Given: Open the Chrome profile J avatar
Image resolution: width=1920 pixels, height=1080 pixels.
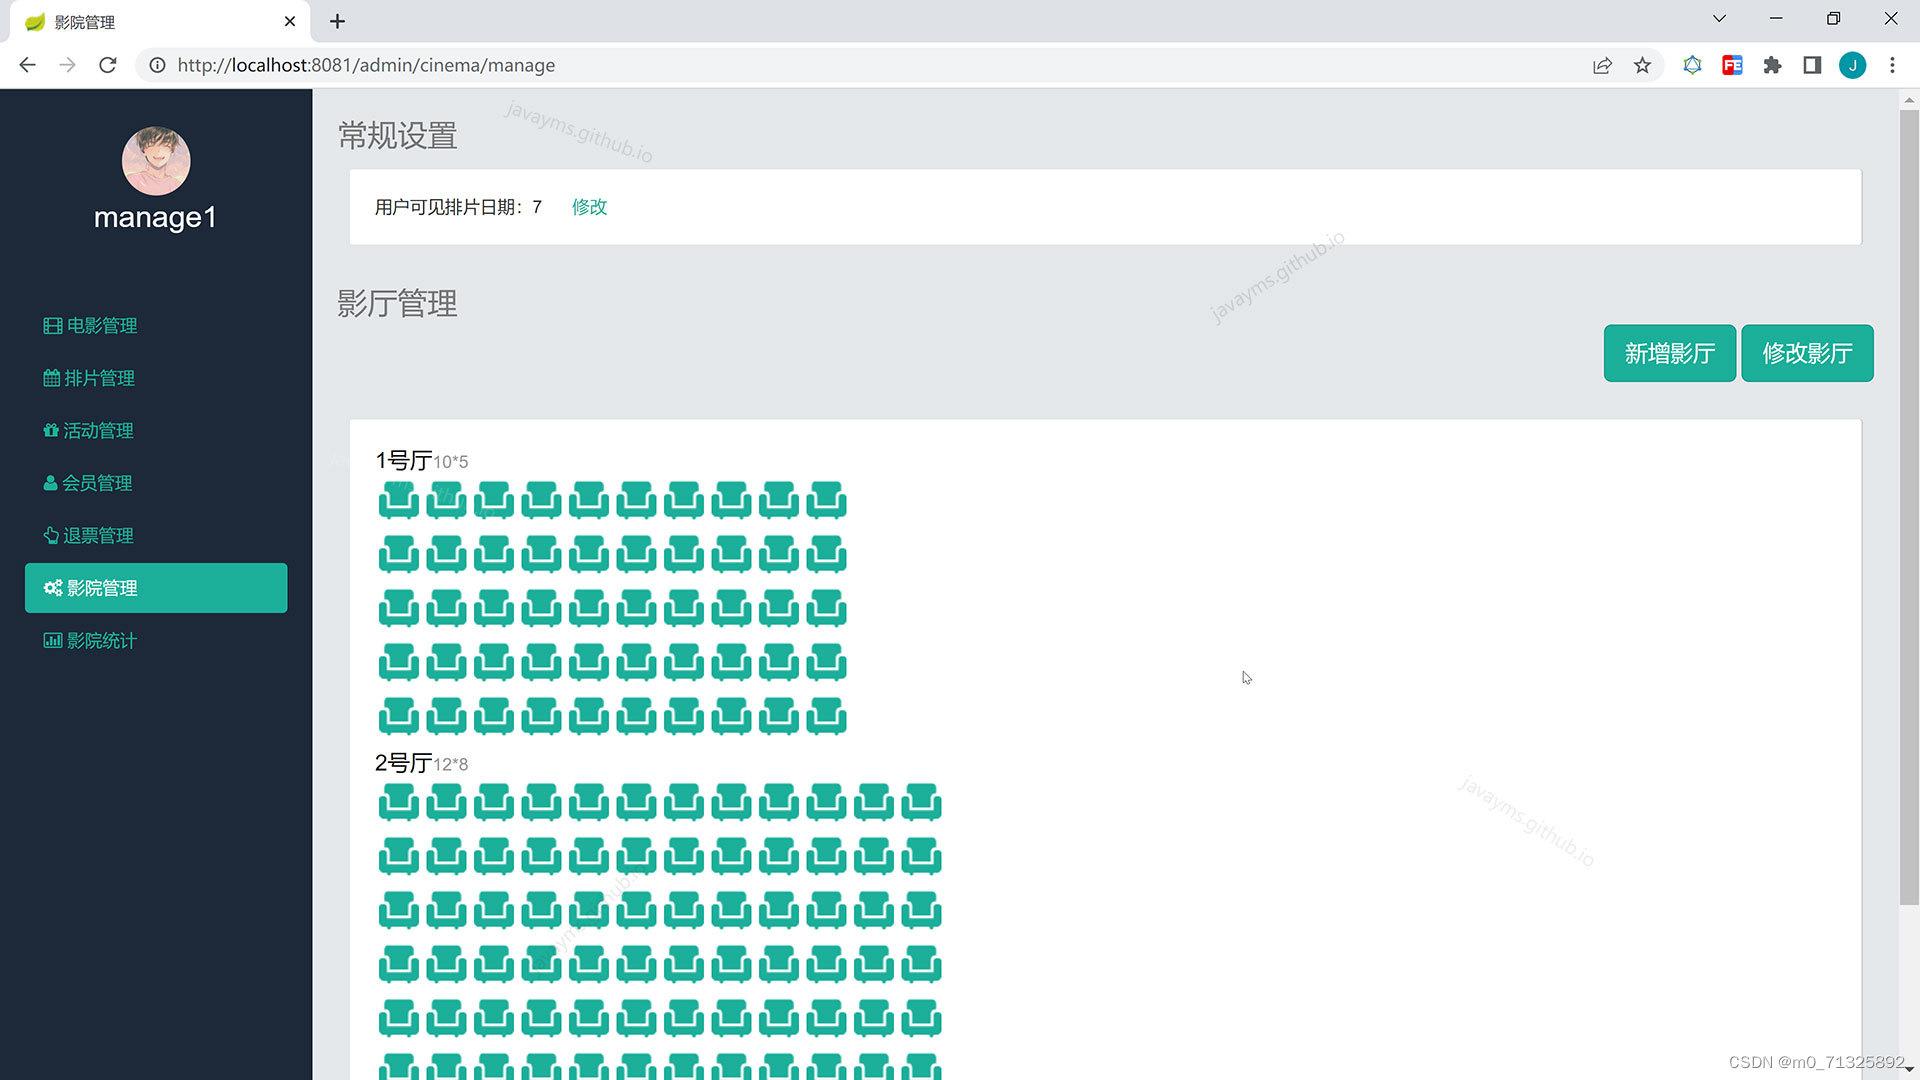Looking at the screenshot, I should click(x=1852, y=65).
